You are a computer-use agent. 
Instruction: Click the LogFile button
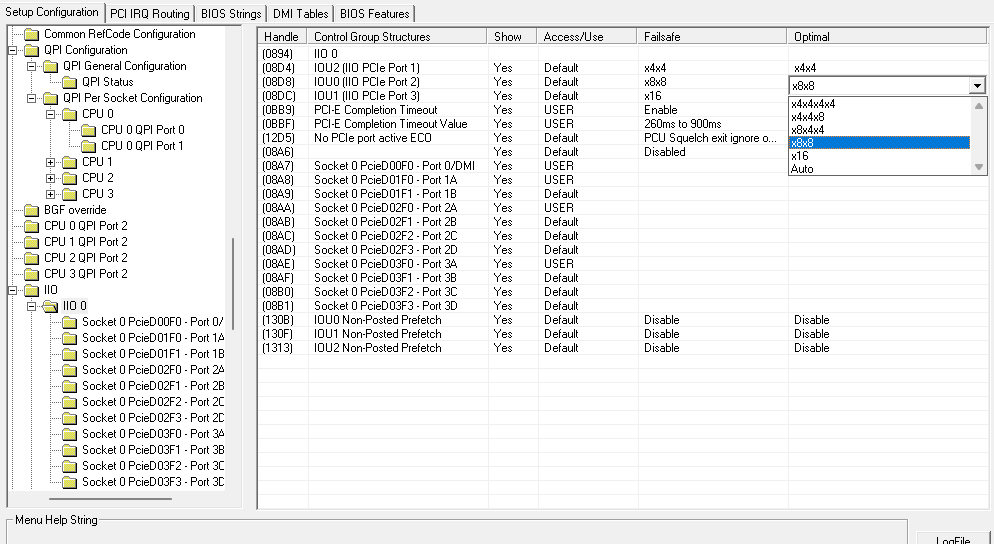pos(953,540)
